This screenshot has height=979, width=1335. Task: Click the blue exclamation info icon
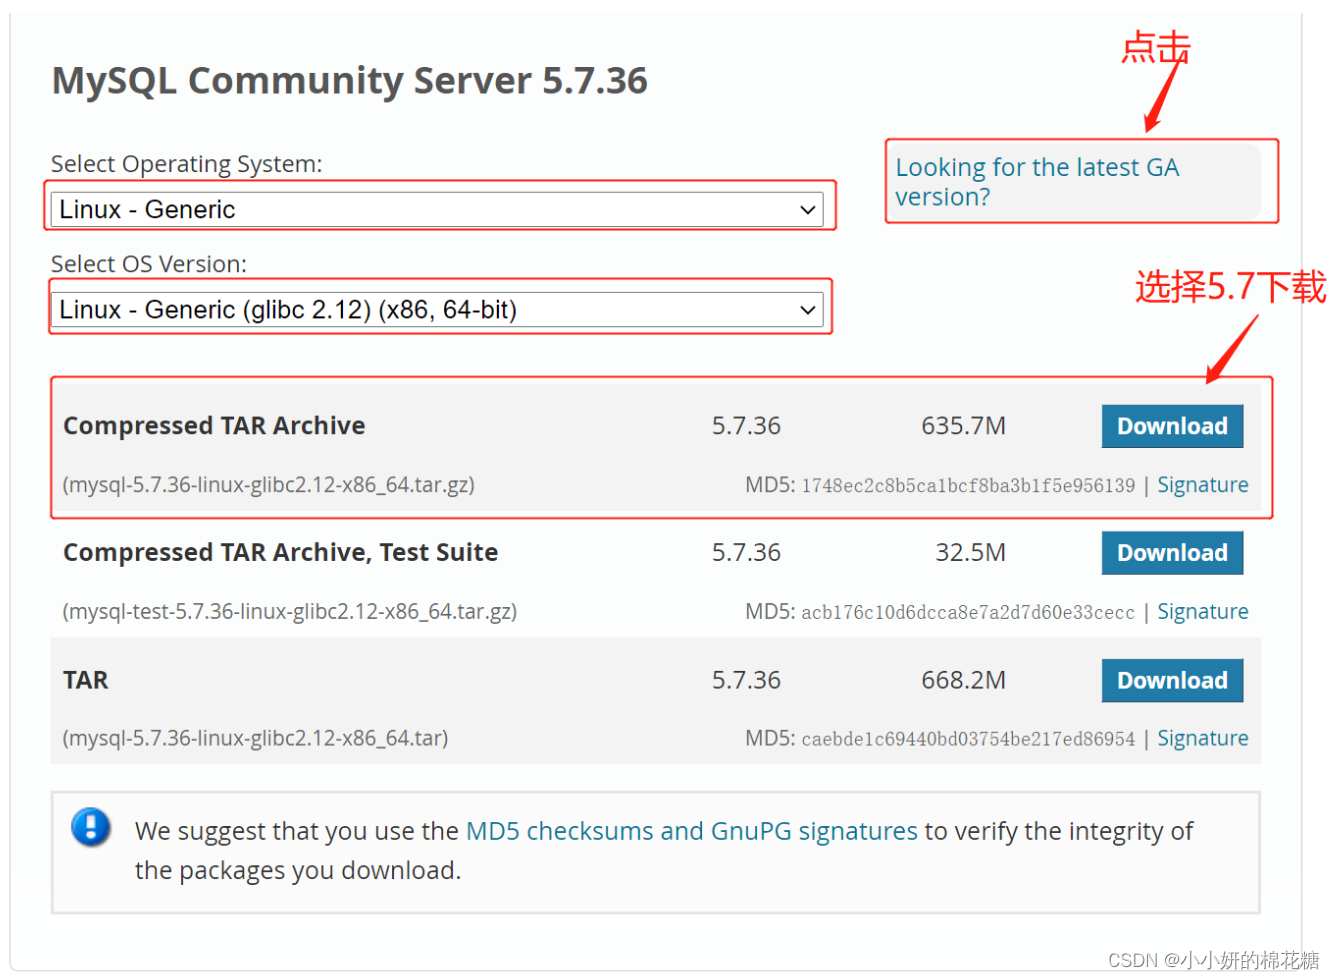(91, 827)
